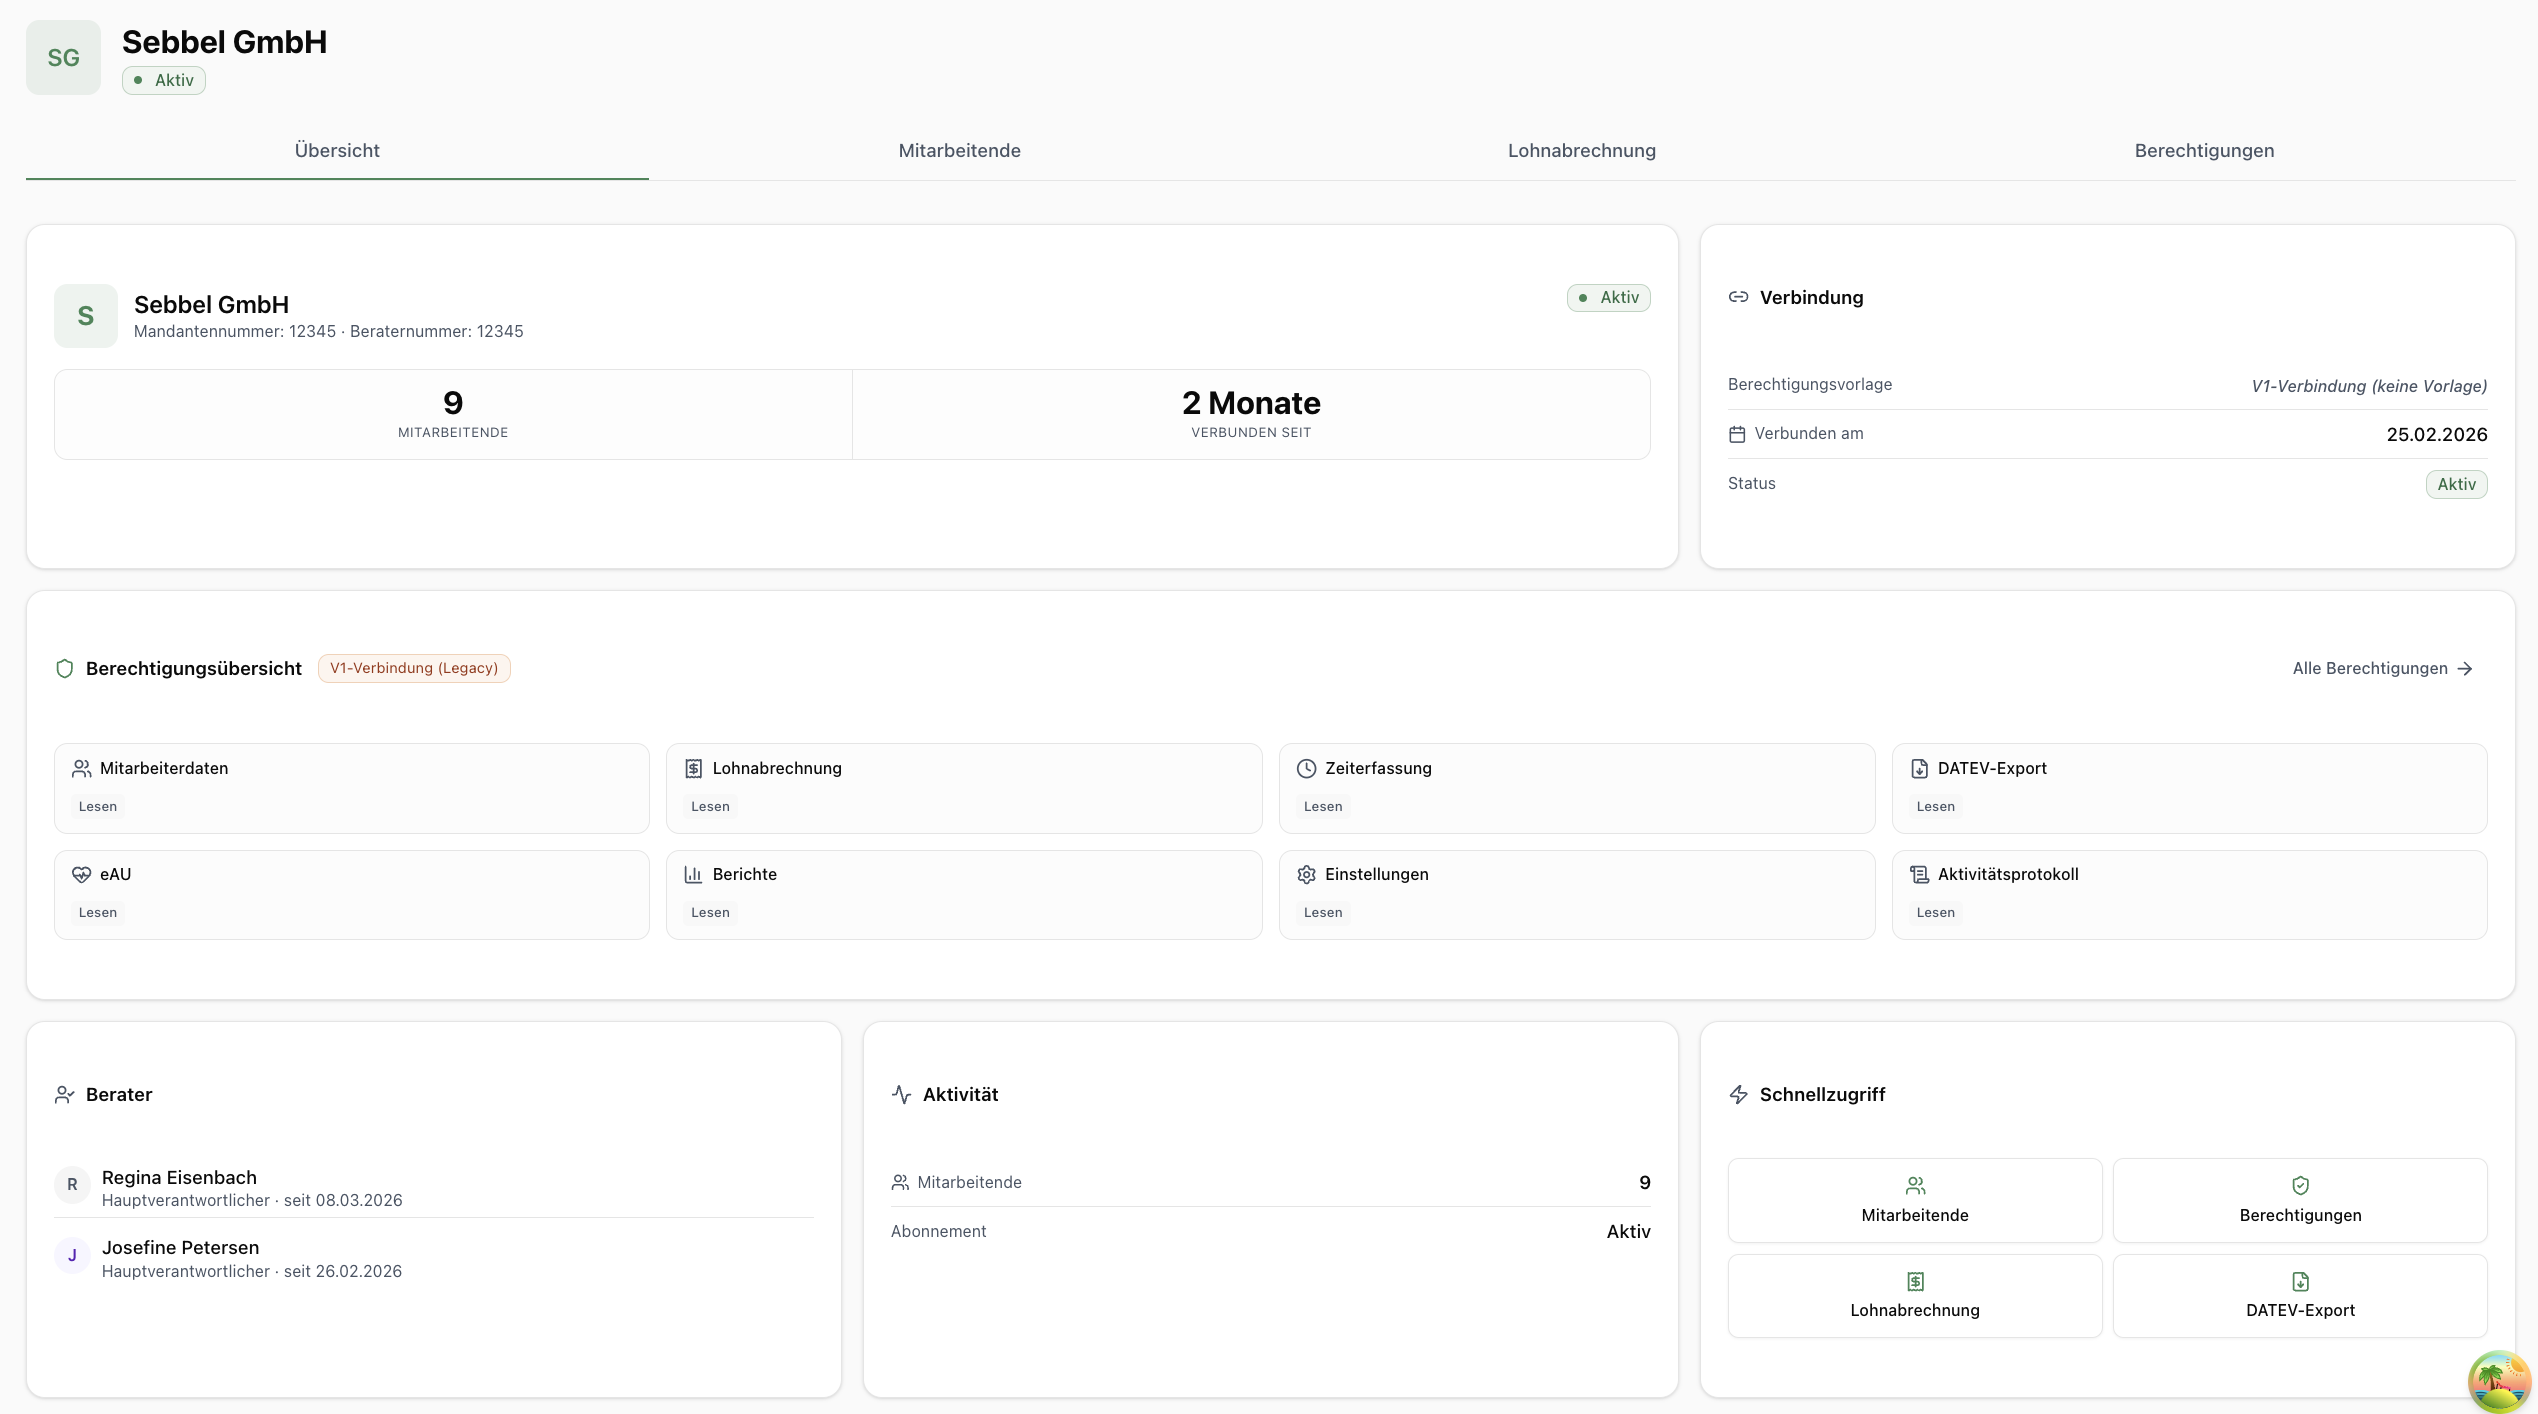Click the link icon beside Verbindung

(1739, 297)
